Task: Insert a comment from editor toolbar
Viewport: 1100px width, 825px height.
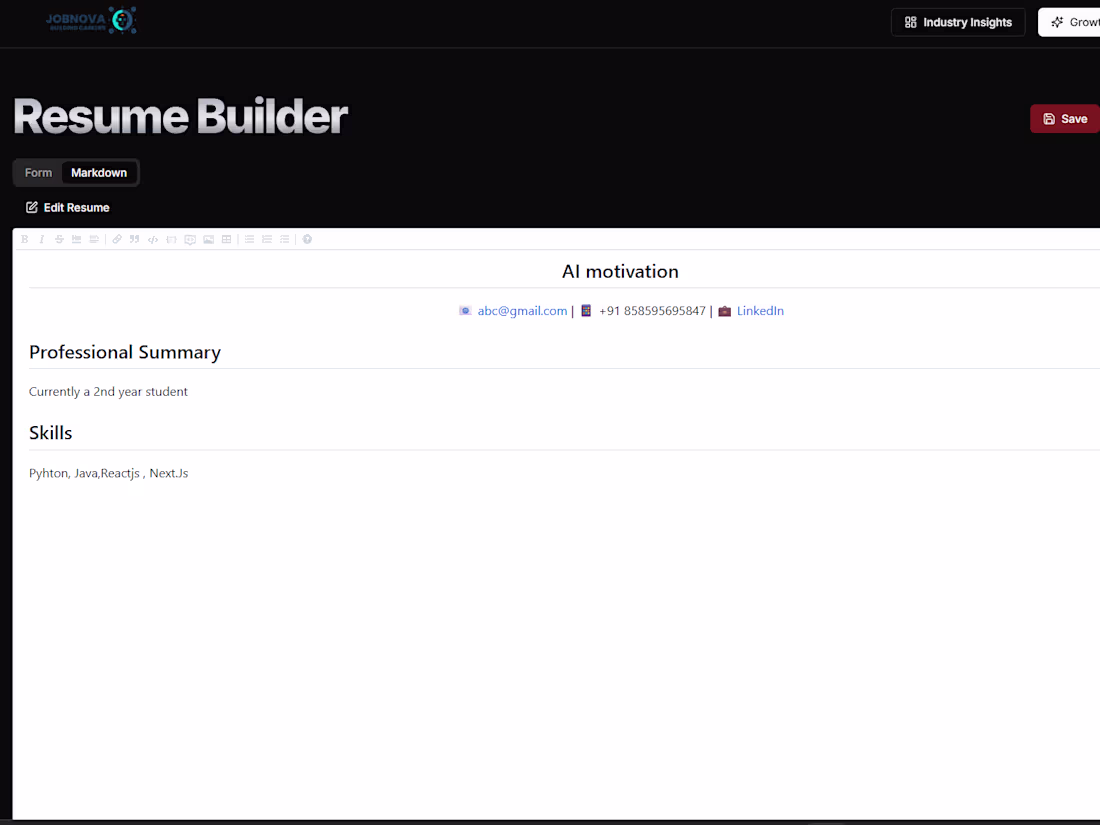Action: (190, 239)
